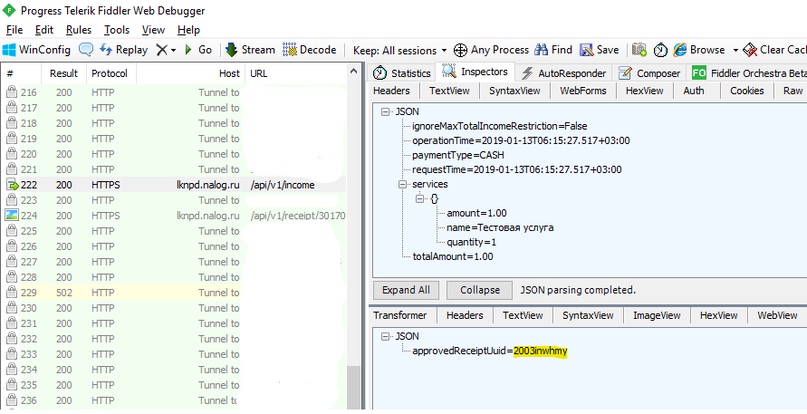Select the ImageView response tab
The height and width of the screenshot is (414, 807).
coord(657,315)
